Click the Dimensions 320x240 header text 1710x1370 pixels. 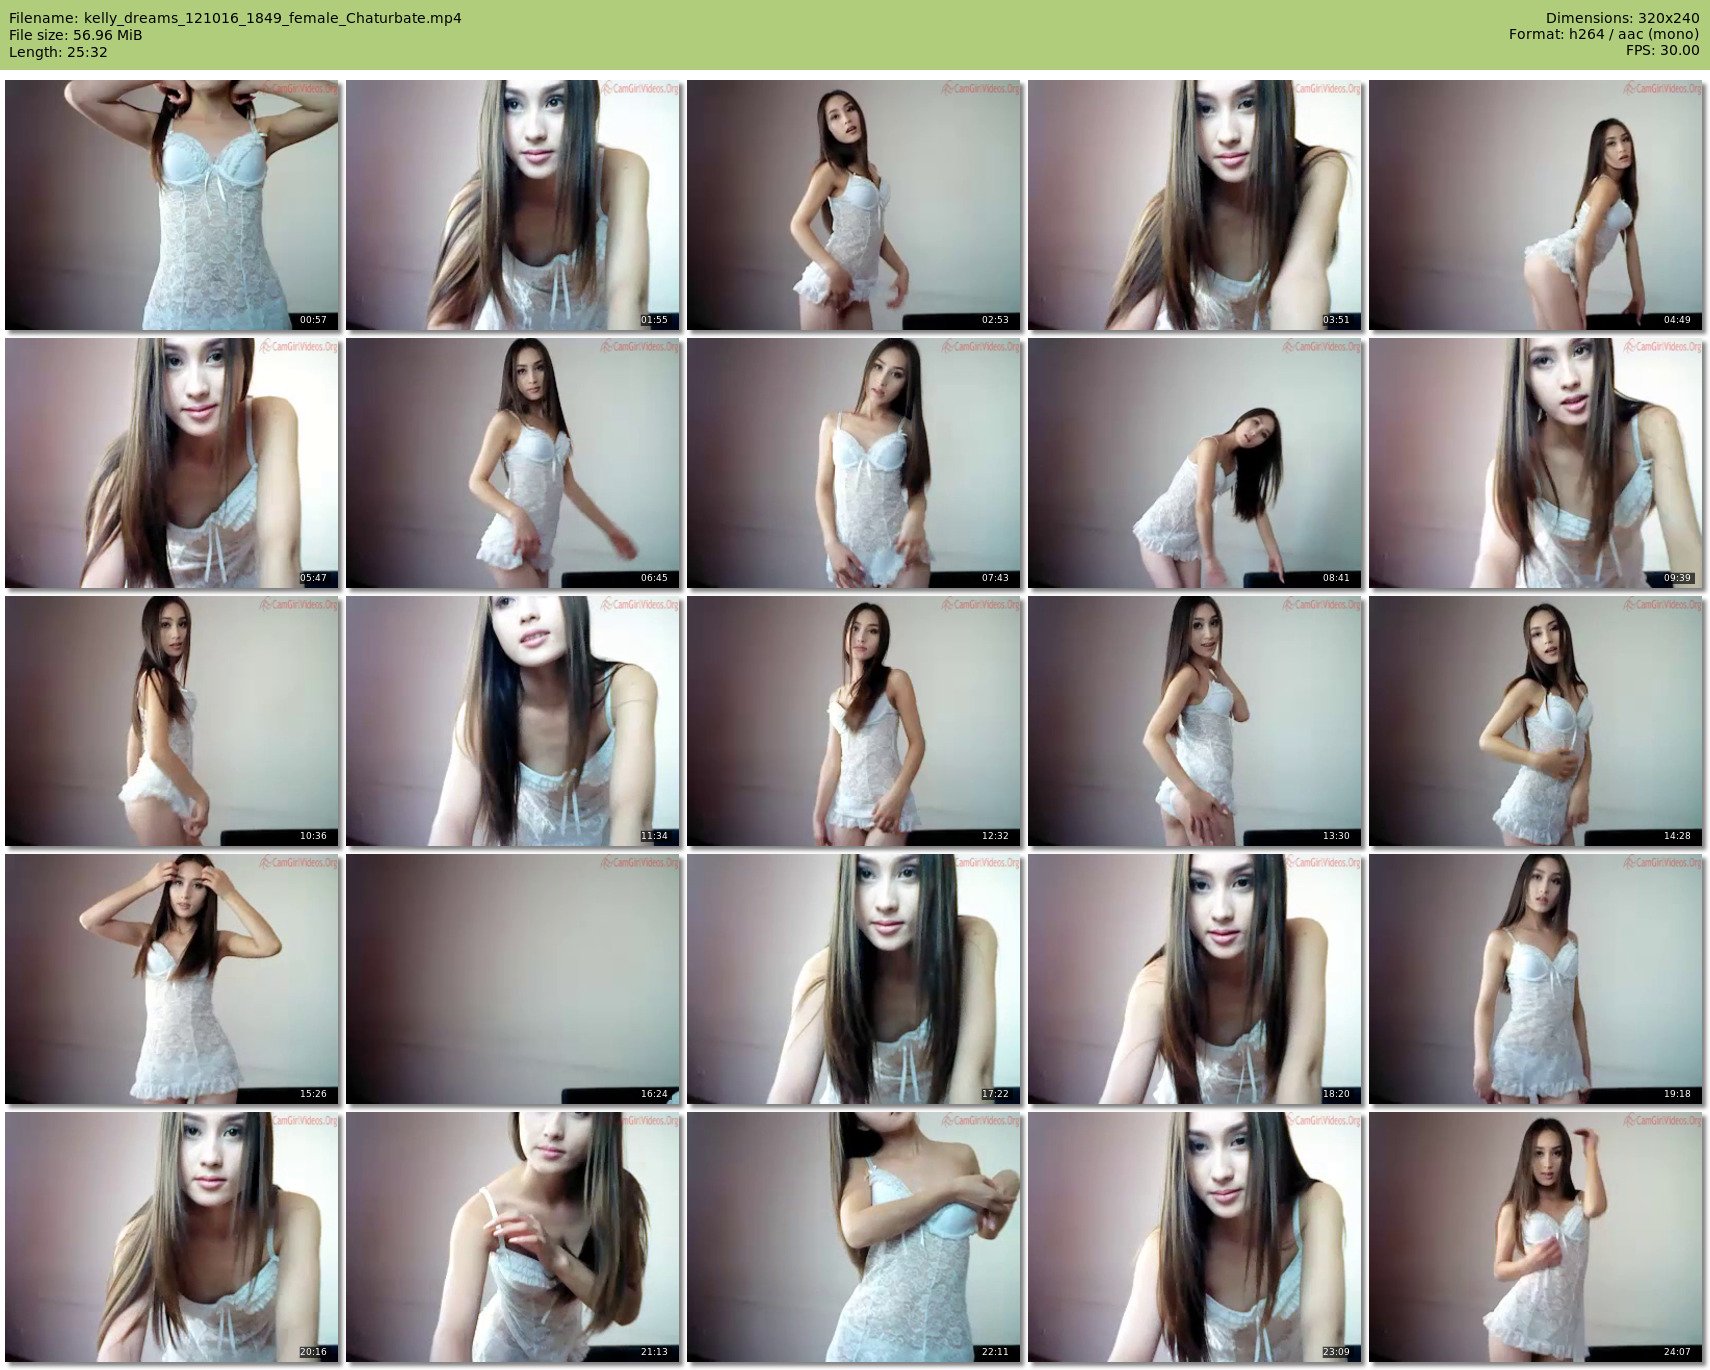[x=1622, y=18]
